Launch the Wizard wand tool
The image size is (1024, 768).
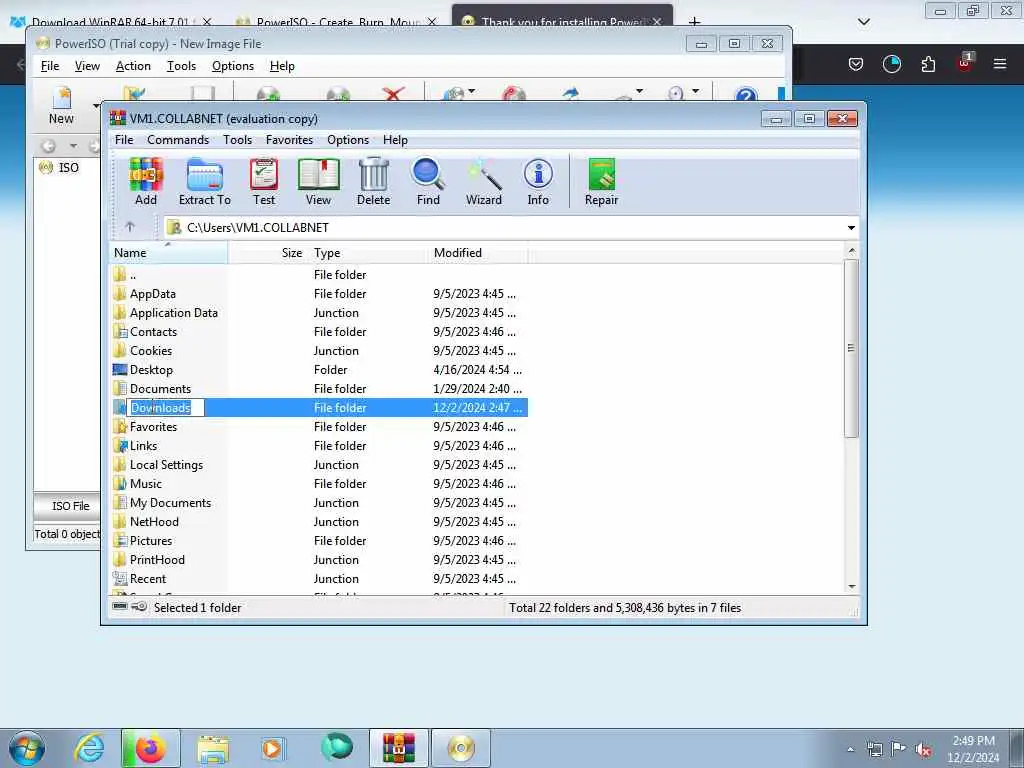484,182
